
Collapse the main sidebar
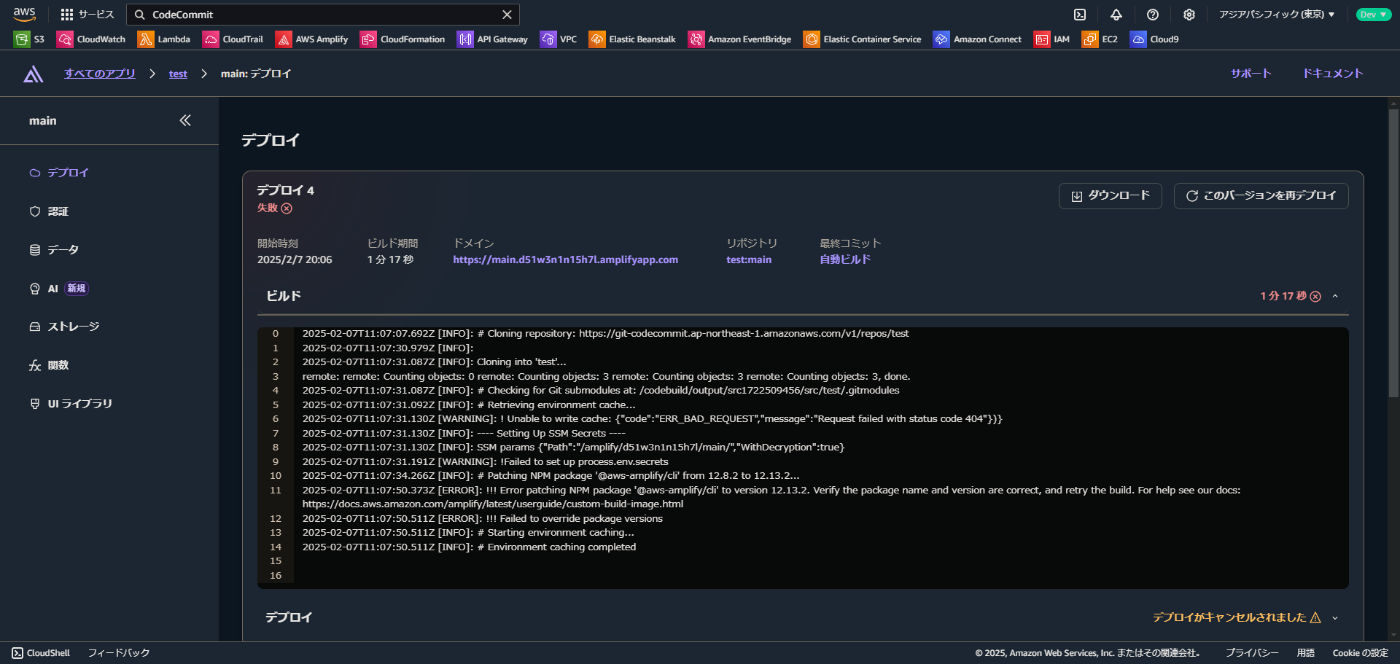point(185,120)
